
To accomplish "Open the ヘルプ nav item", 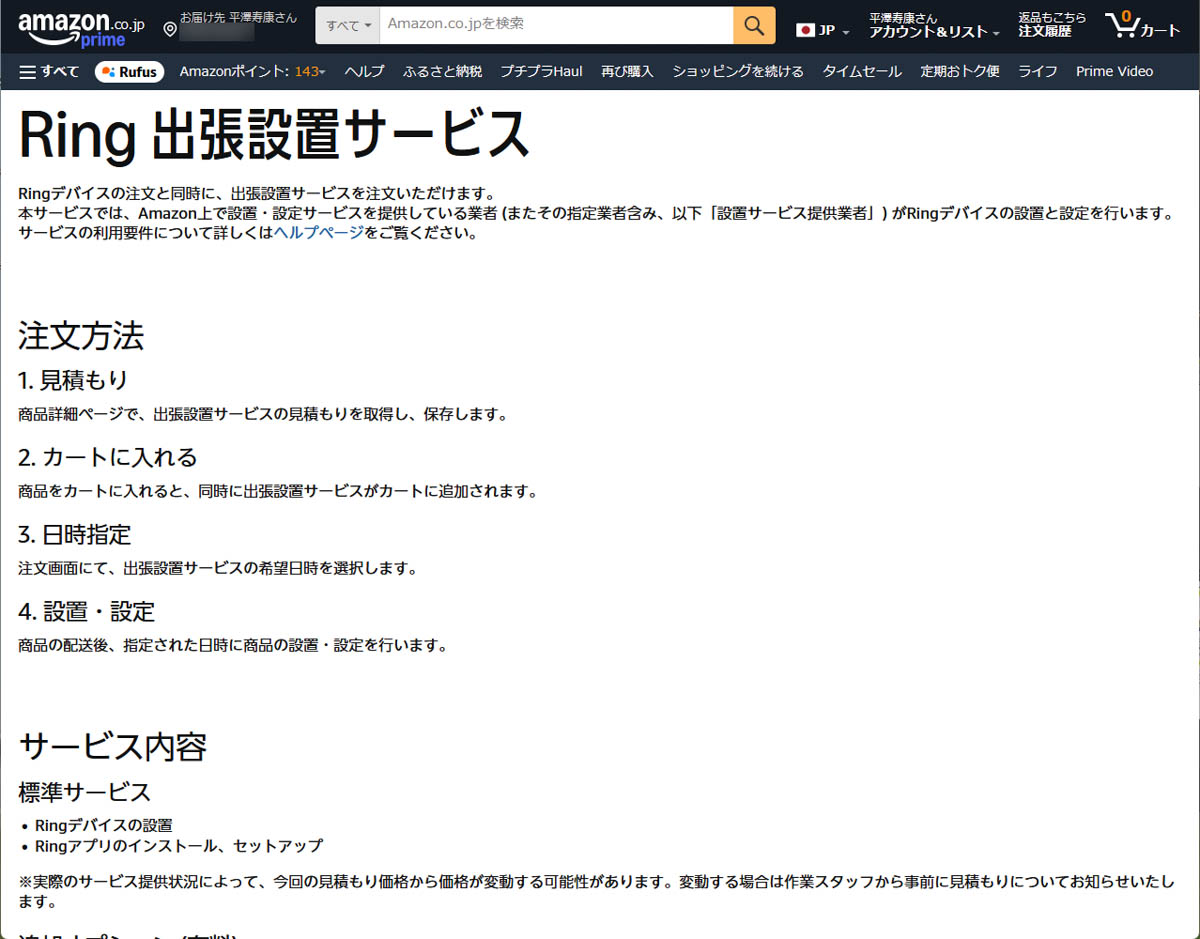I will click(x=364, y=72).
